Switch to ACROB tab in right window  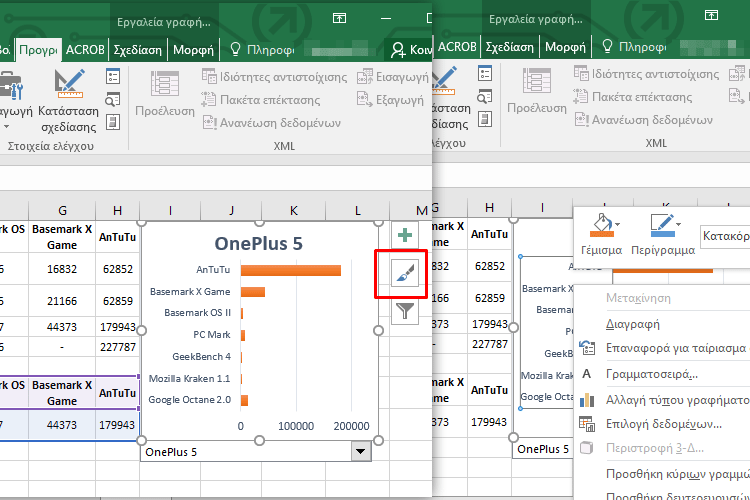click(x=457, y=47)
